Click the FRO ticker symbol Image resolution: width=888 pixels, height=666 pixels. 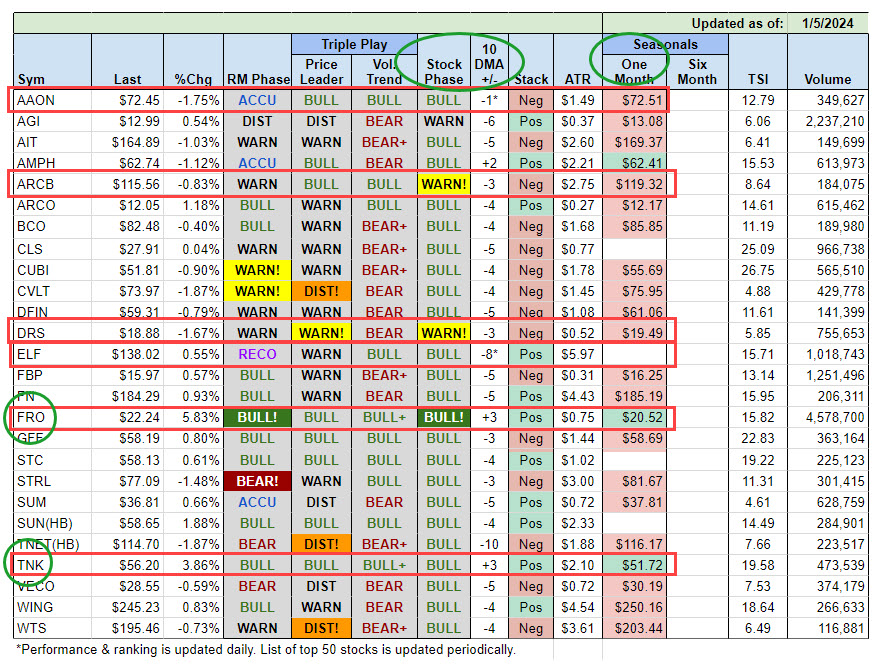click(29, 417)
